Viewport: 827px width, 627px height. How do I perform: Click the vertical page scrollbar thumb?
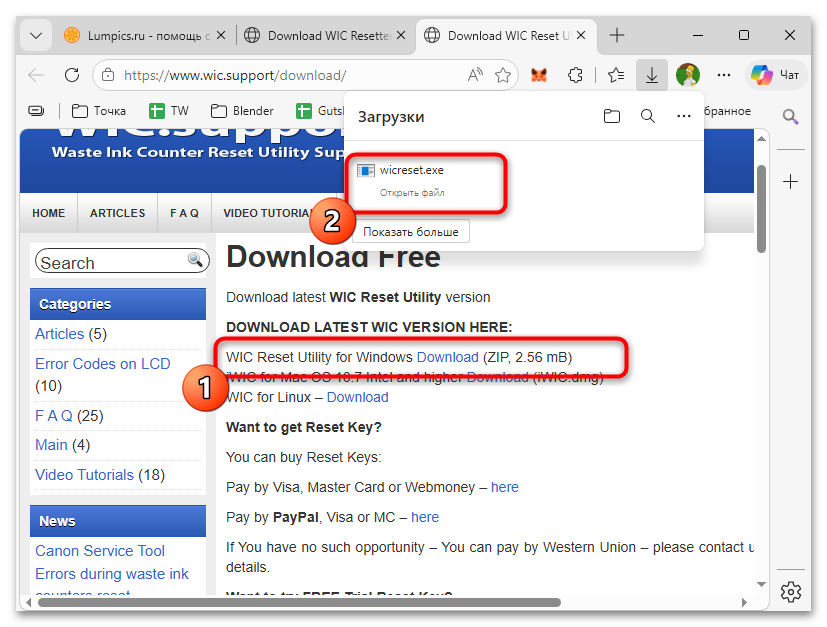pyautogui.click(x=761, y=209)
